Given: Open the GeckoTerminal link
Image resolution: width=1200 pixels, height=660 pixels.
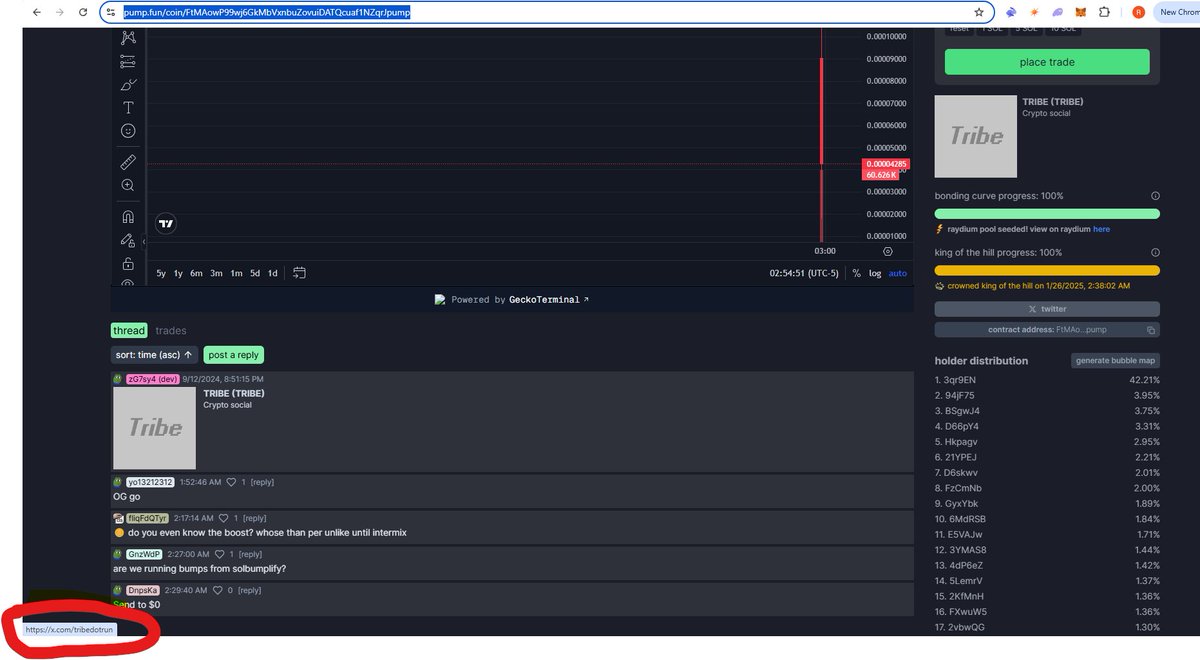Looking at the screenshot, I should (x=547, y=299).
